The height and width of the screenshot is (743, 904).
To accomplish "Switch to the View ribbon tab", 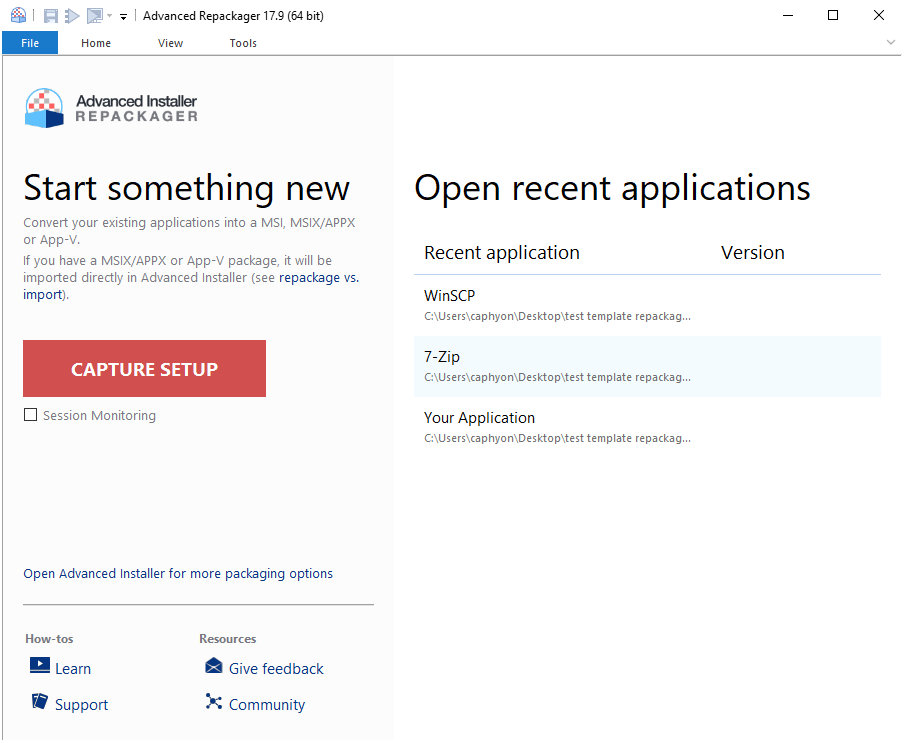I will pyautogui.click(x=171, y=43).
